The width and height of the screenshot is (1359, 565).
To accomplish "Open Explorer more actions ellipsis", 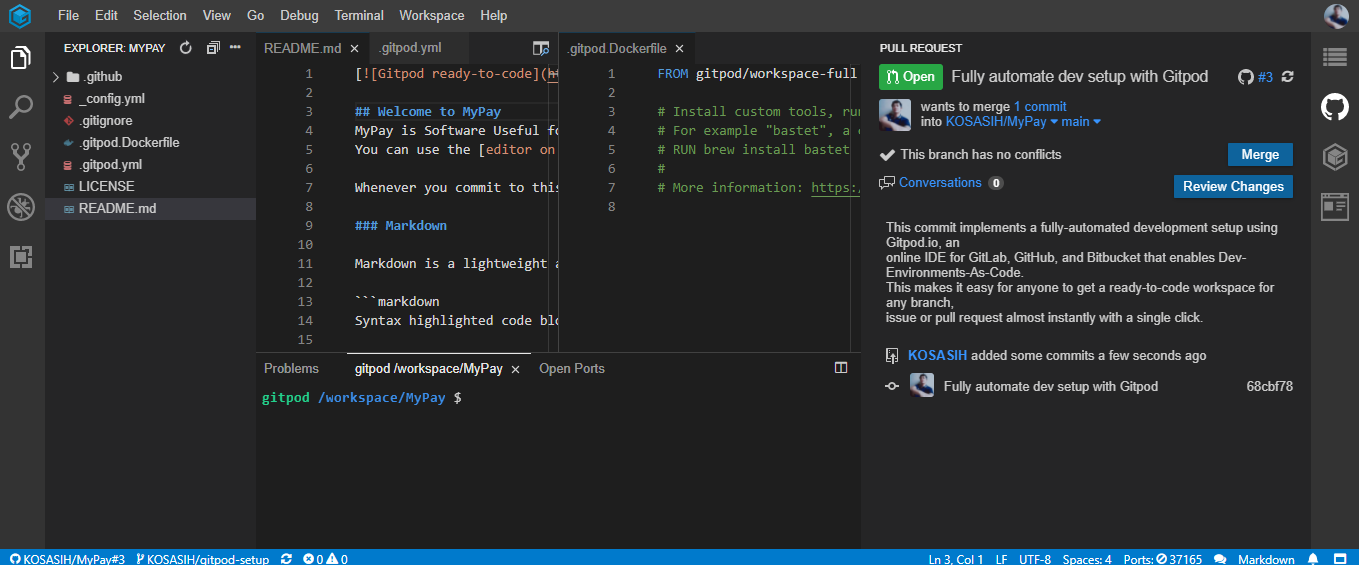I will point(236,47).
